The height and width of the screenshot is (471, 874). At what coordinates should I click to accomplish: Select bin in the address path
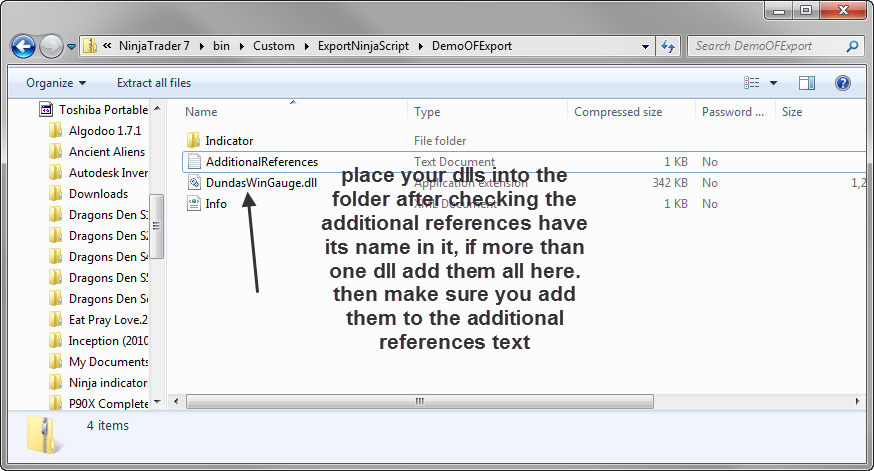[x=221, y=46]
